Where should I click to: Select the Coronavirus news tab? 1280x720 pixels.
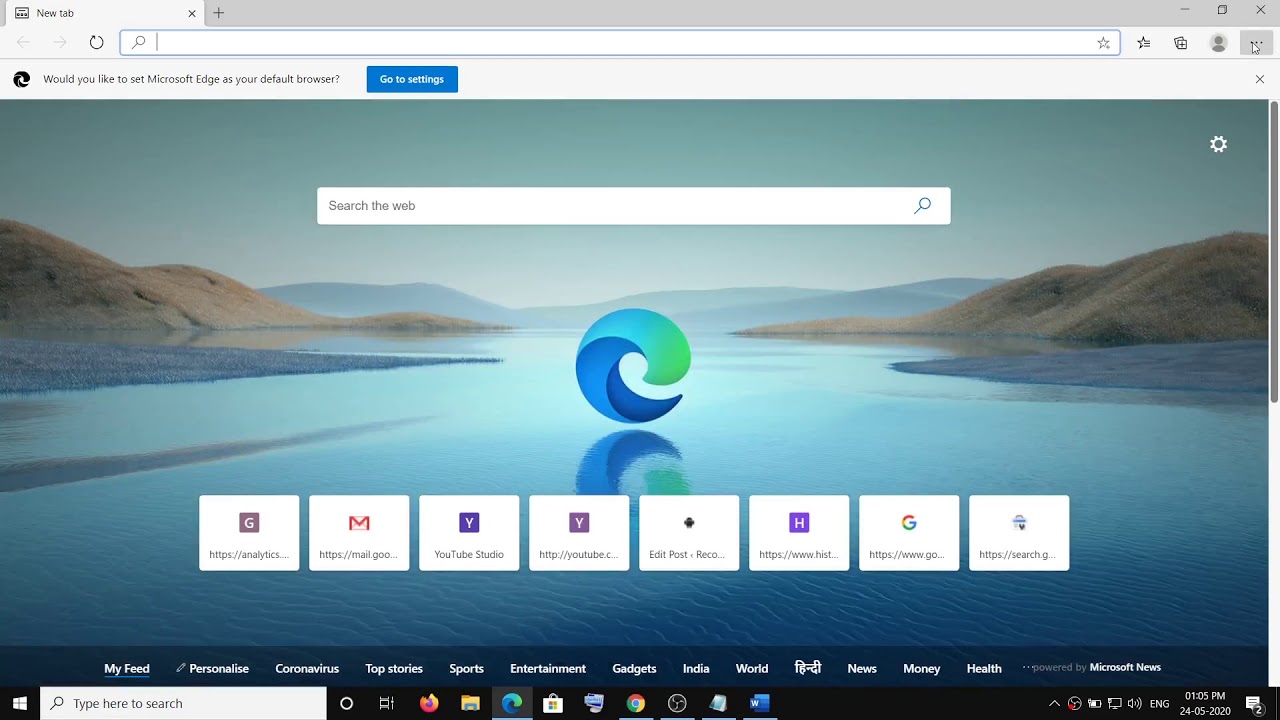[x=307, y=668]
